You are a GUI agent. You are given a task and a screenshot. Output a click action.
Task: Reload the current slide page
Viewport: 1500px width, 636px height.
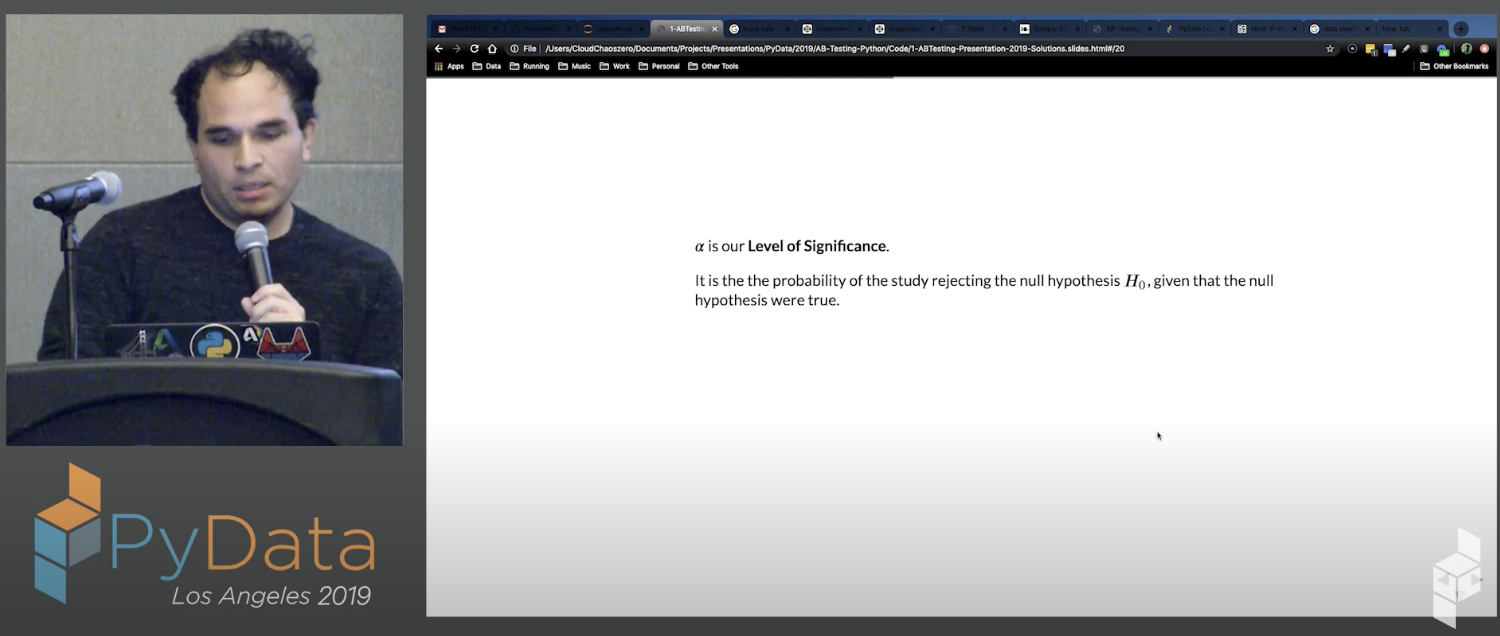coord(473,48)
